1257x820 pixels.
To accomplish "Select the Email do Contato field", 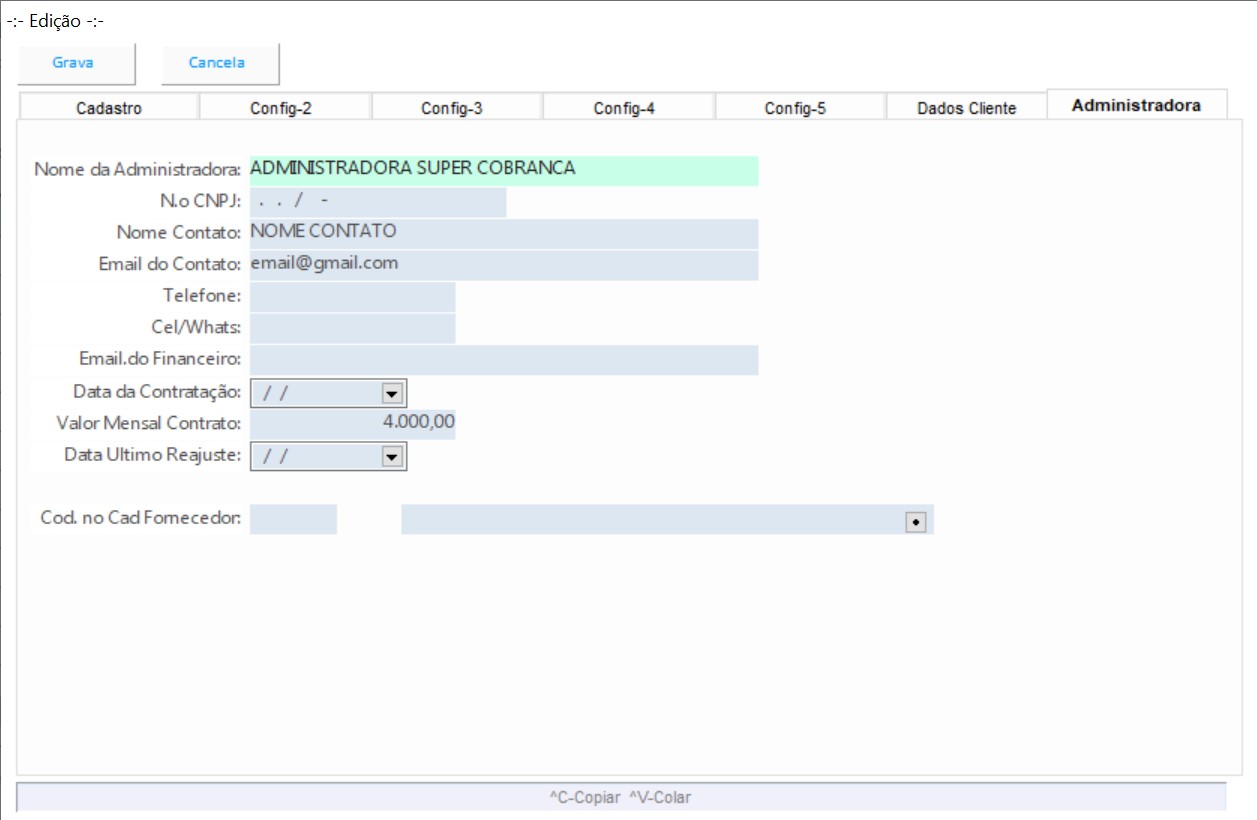I will (503, 265).
